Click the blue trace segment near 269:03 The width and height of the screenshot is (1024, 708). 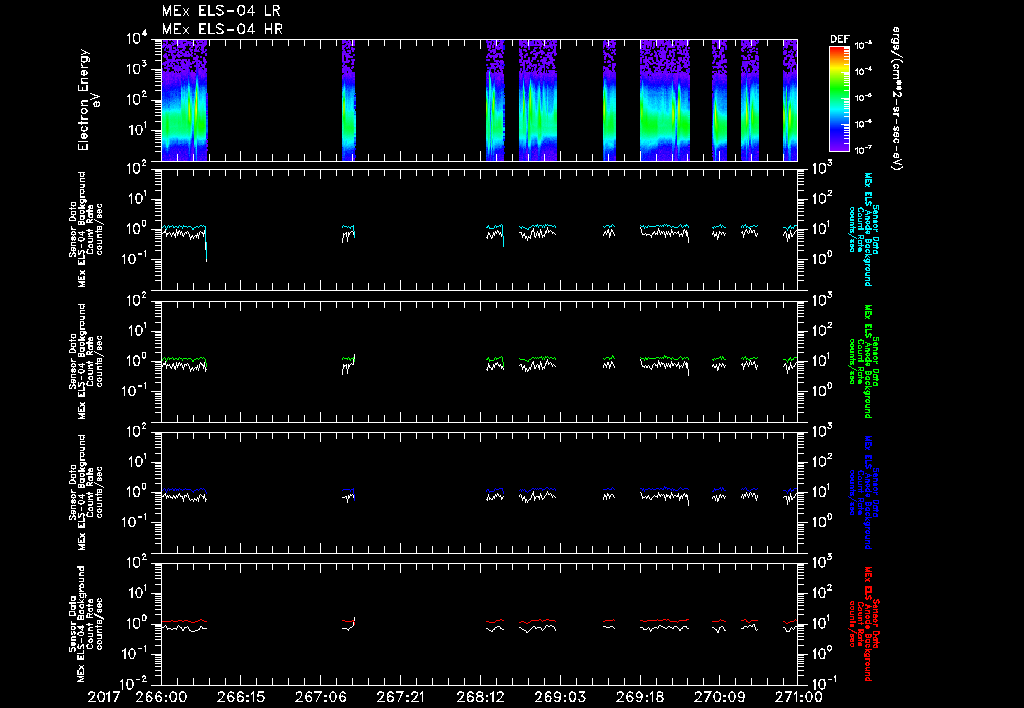click(x=538, y=489)
